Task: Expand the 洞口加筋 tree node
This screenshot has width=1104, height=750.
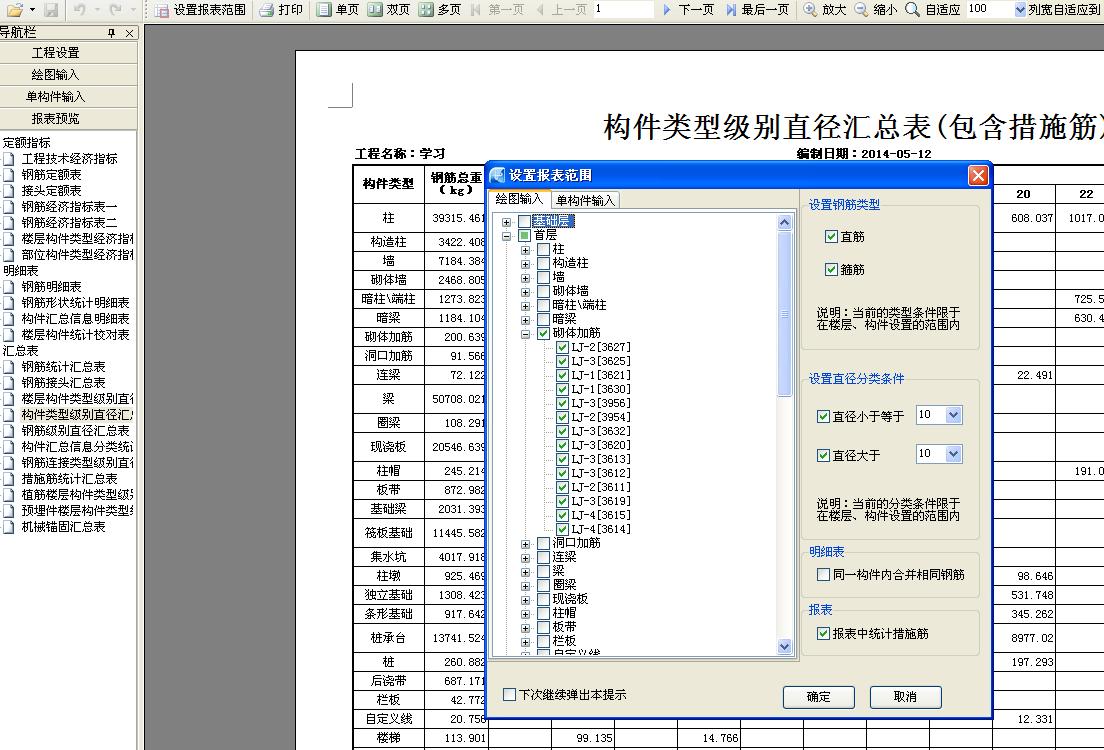Action: tap(525, 544)
